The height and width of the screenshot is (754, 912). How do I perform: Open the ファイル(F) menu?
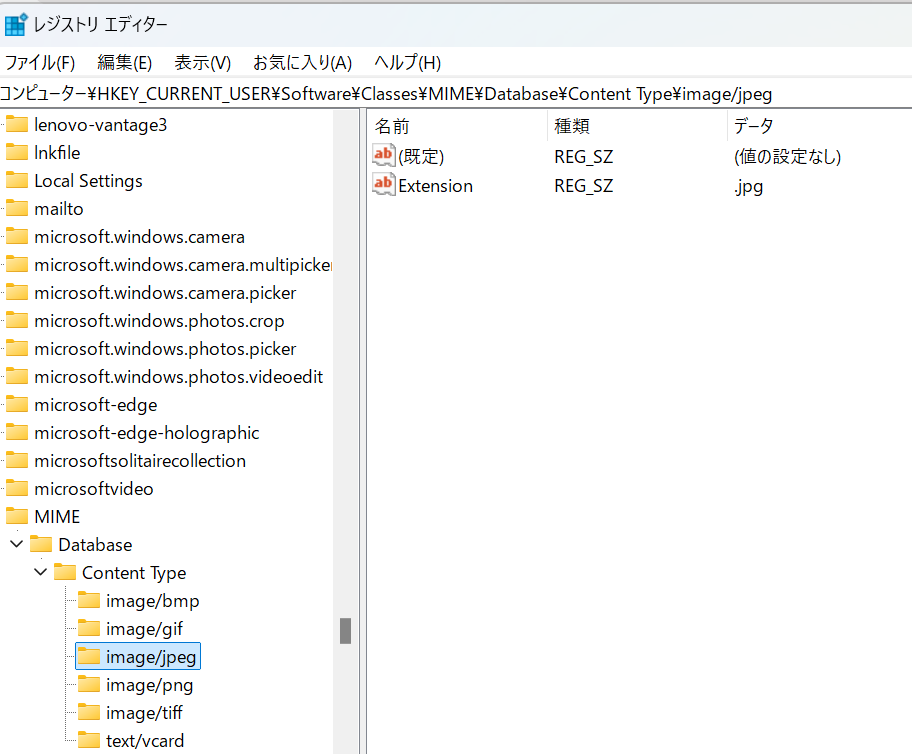click(40, 62)
